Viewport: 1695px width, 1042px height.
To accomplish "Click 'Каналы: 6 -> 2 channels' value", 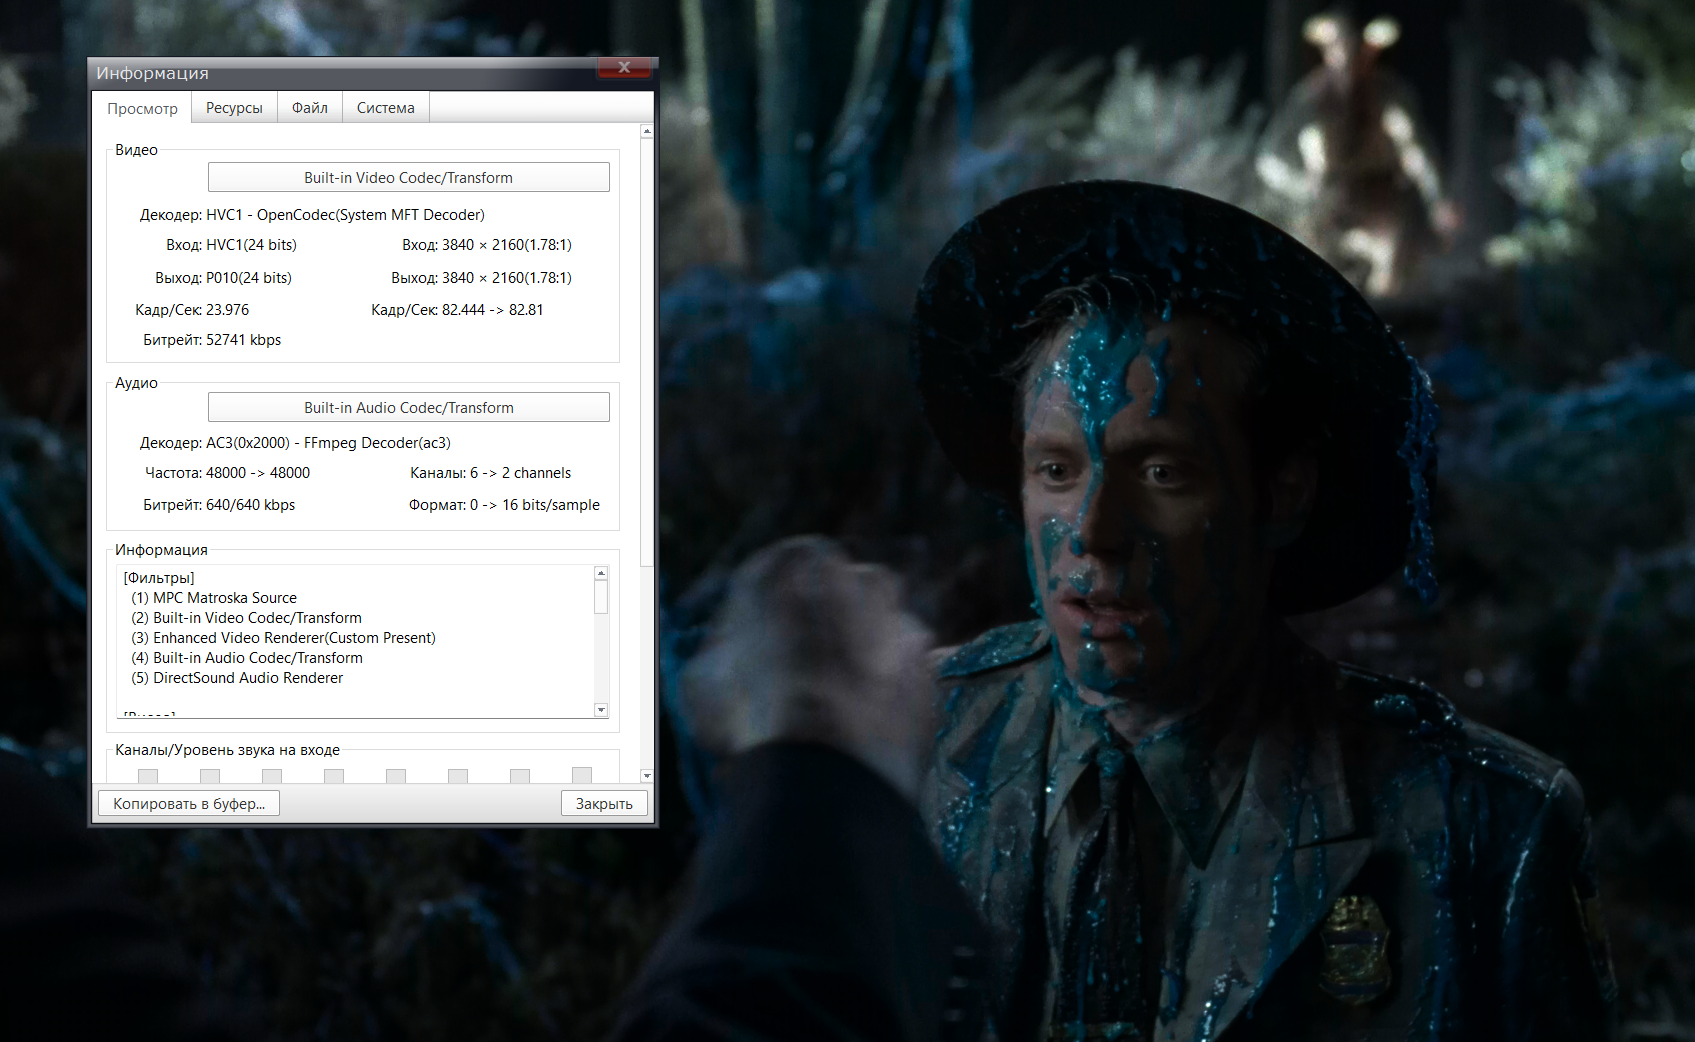I will tap(490, 473).
